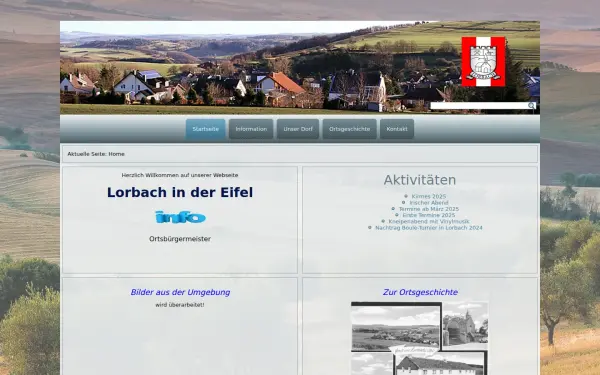600x375 pixels.
Task: Click the Ortsbürgermeister text
Action: point(180,239)
